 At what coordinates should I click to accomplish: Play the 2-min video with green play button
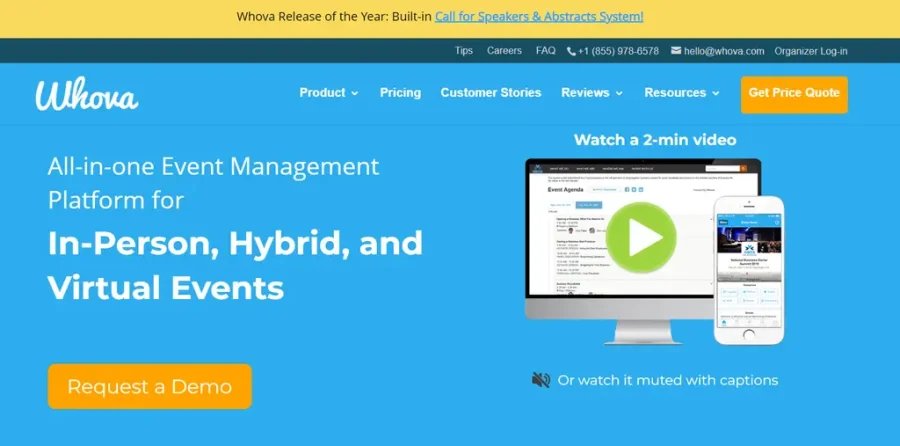click(640, 237)
